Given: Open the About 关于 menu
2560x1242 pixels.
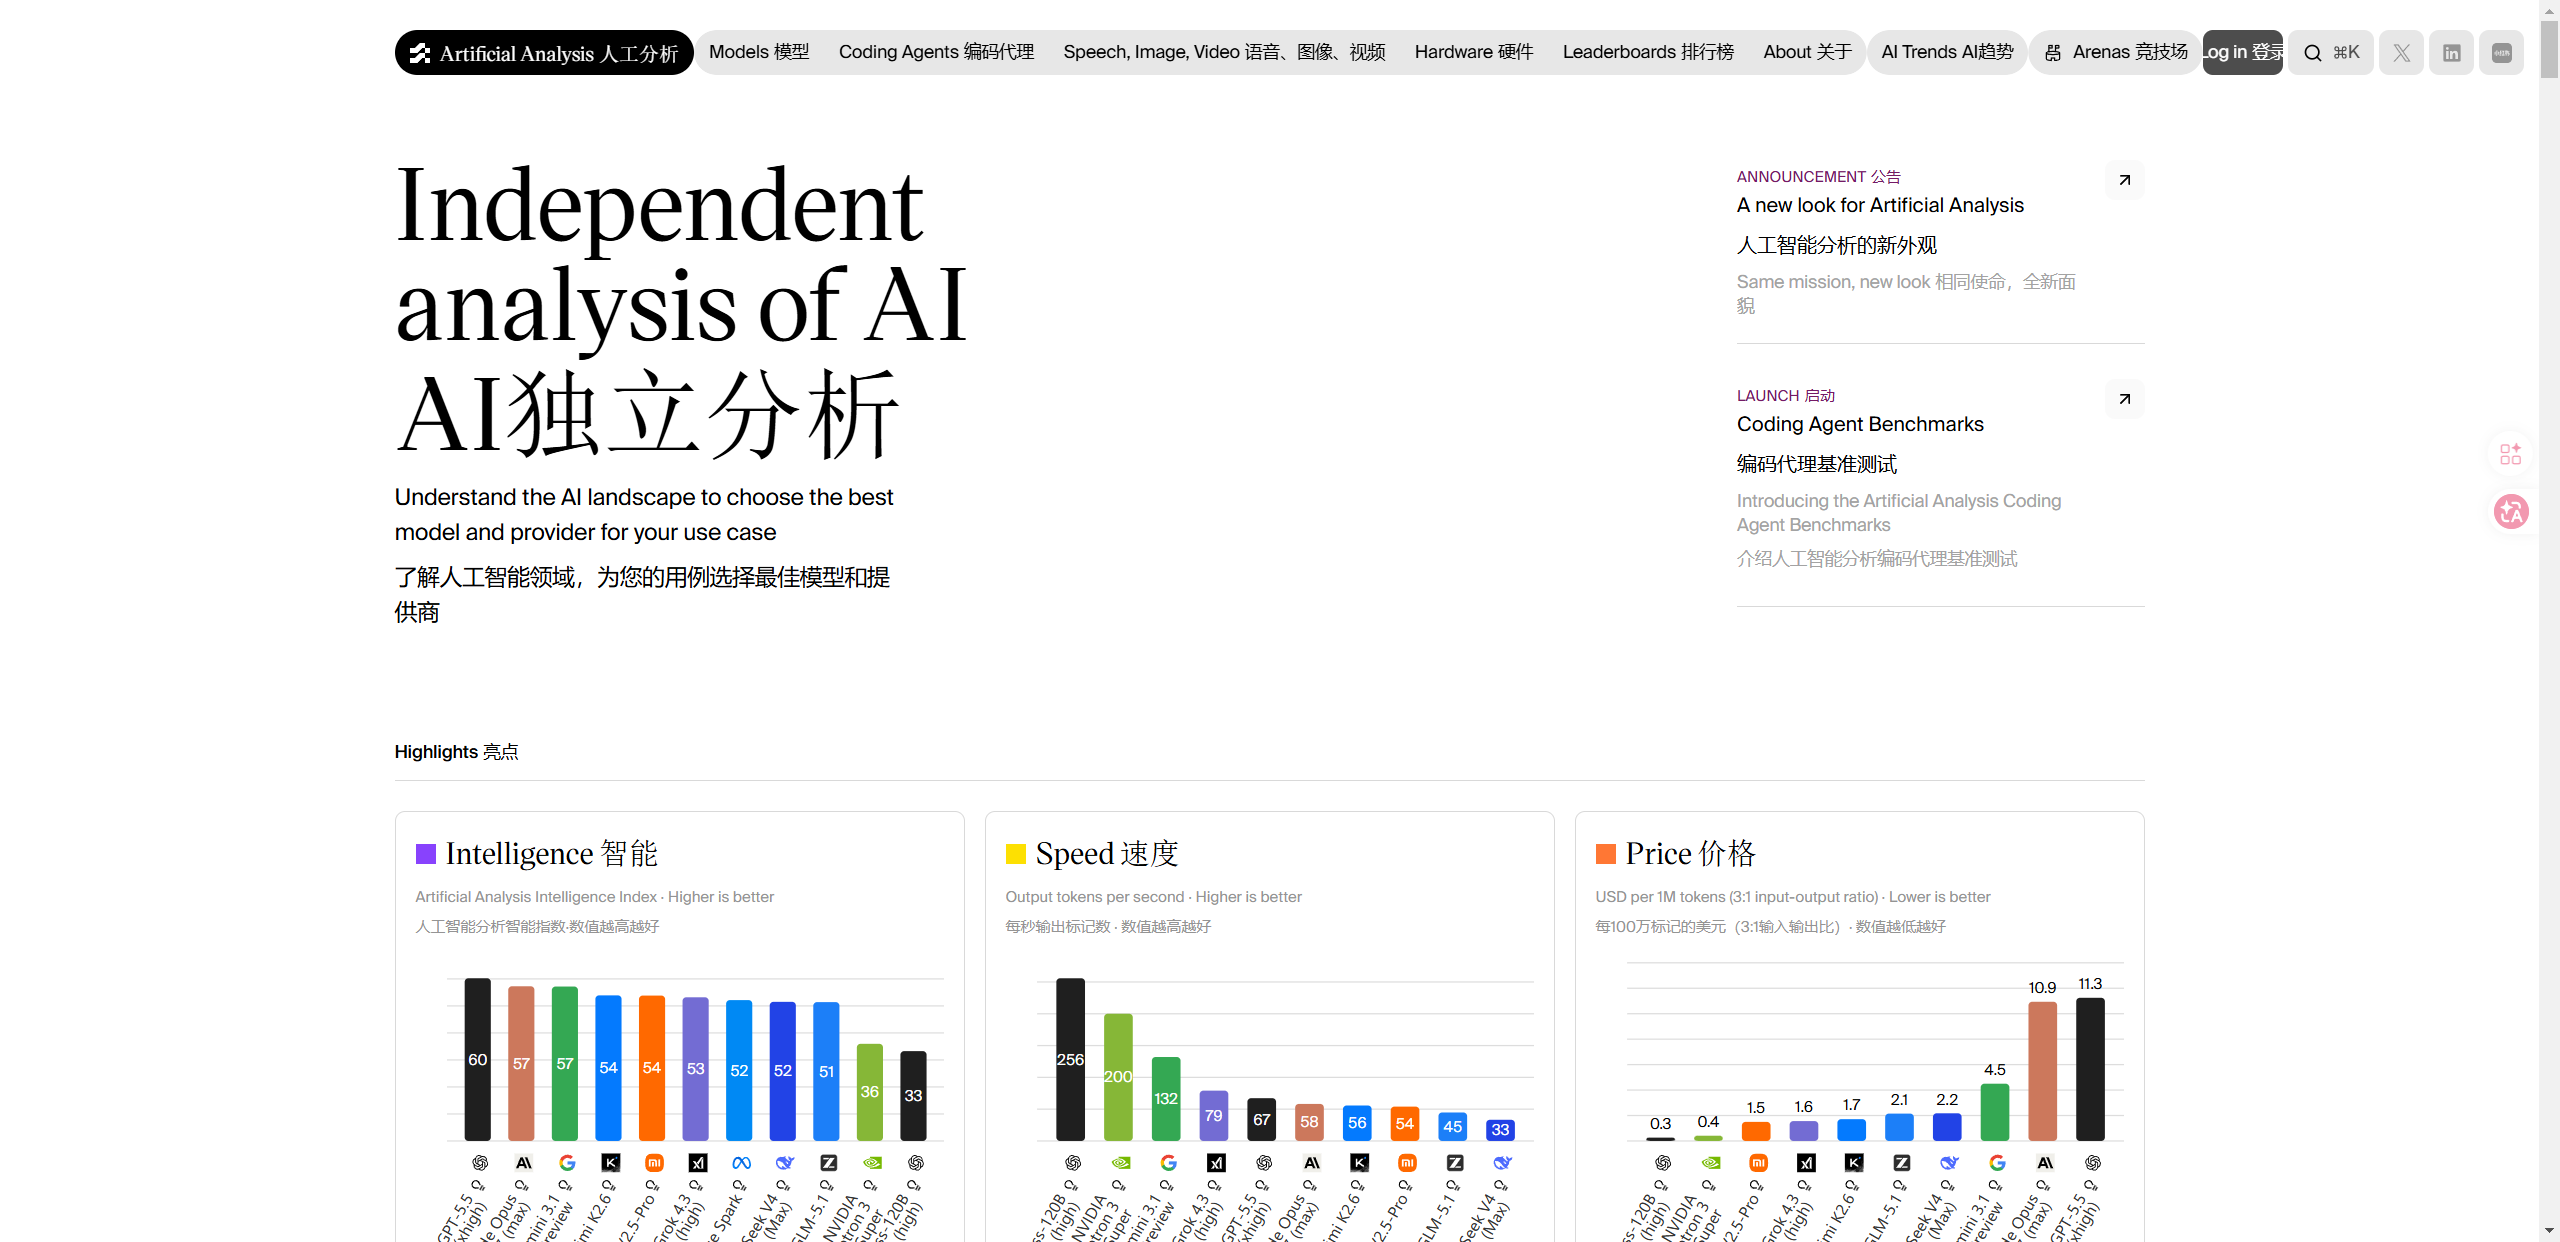Looking at the screenshot, I should click(x=1808, y=52).
